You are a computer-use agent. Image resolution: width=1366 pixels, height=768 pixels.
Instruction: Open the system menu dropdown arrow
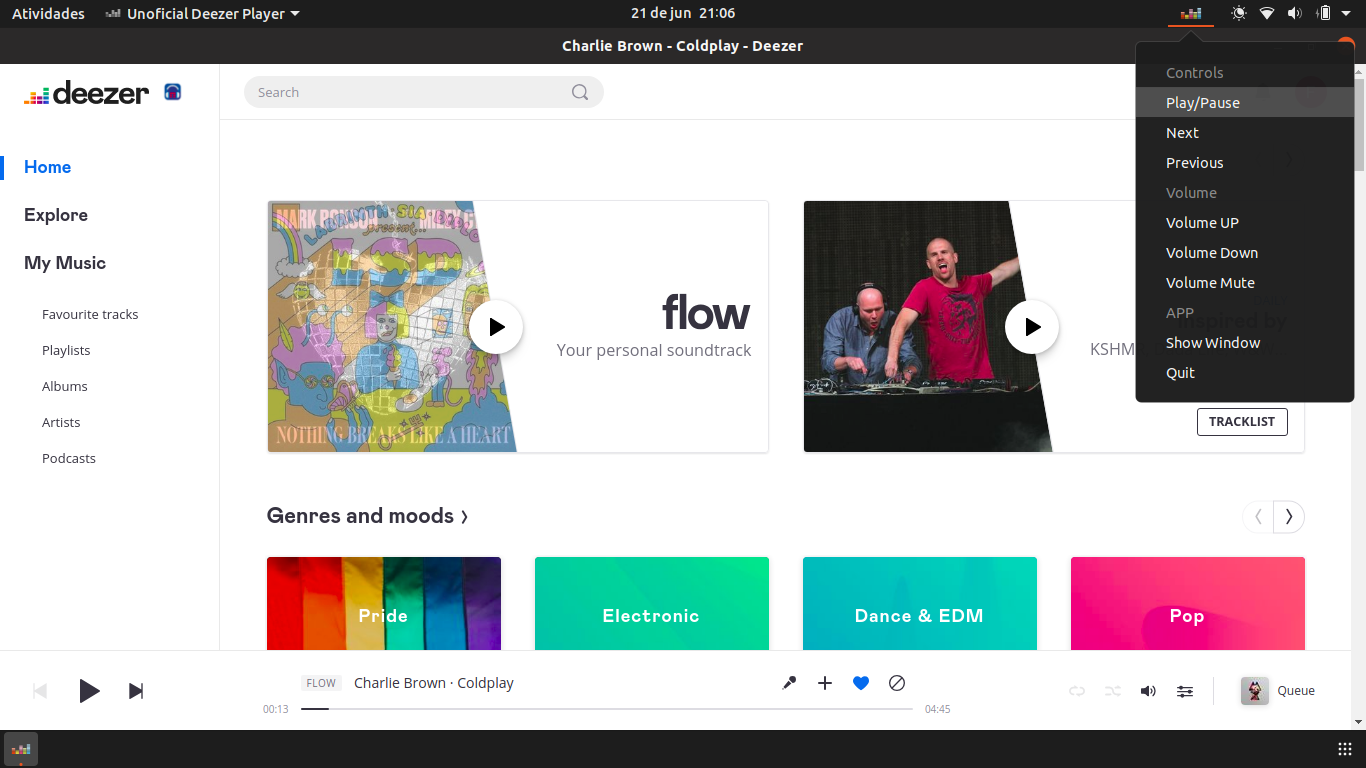1346,14
